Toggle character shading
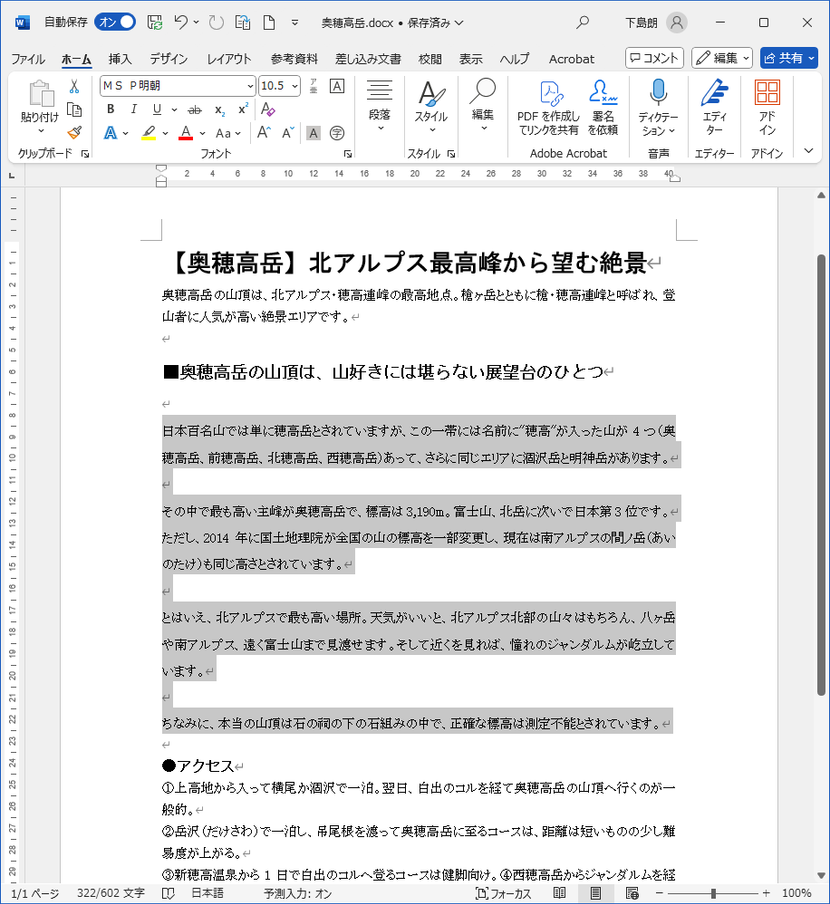 pyautogui.click(x=313, y=133)
